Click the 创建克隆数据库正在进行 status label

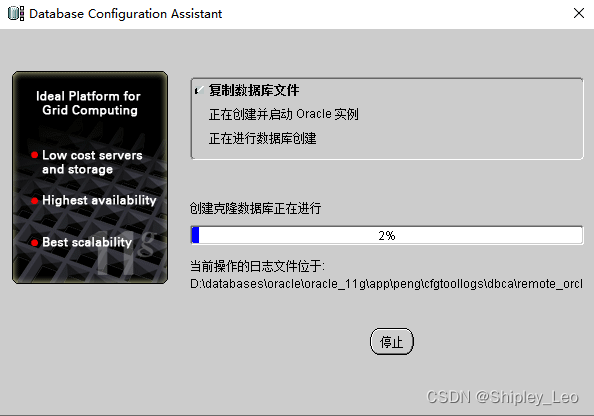[255, 208]
